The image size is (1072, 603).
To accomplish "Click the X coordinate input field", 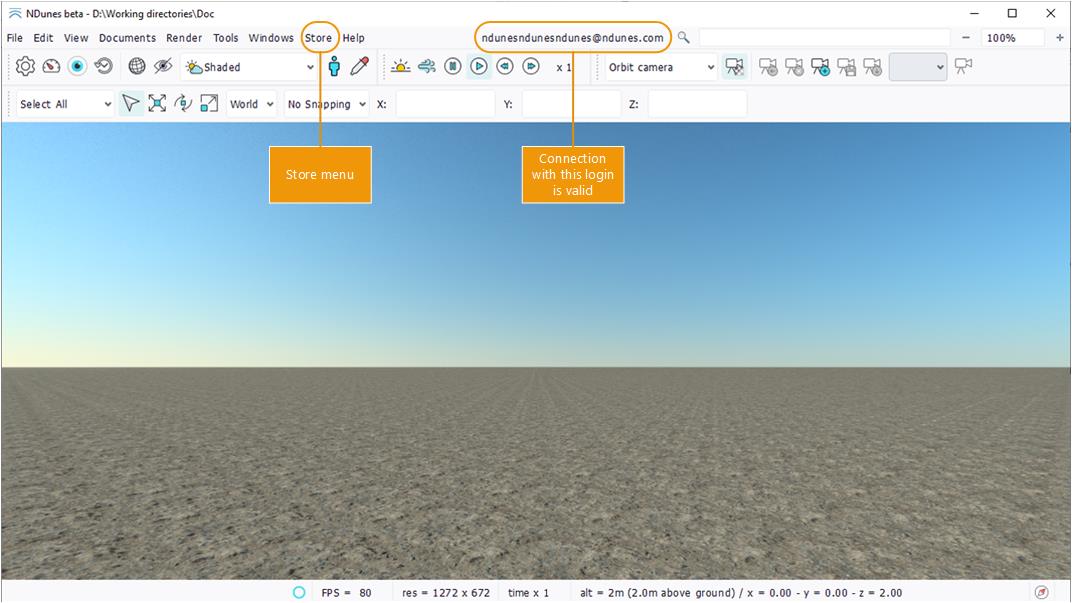I will coord(445,104).
